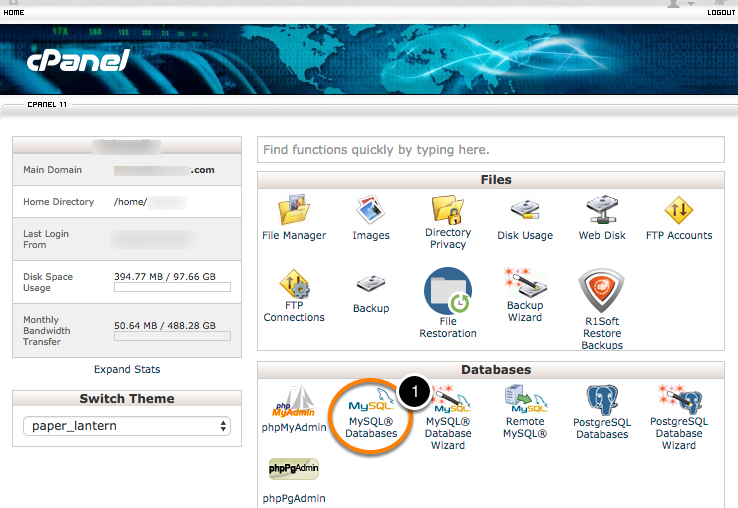Open the File Manager icon
738x508 pixels.
[294, 210]
